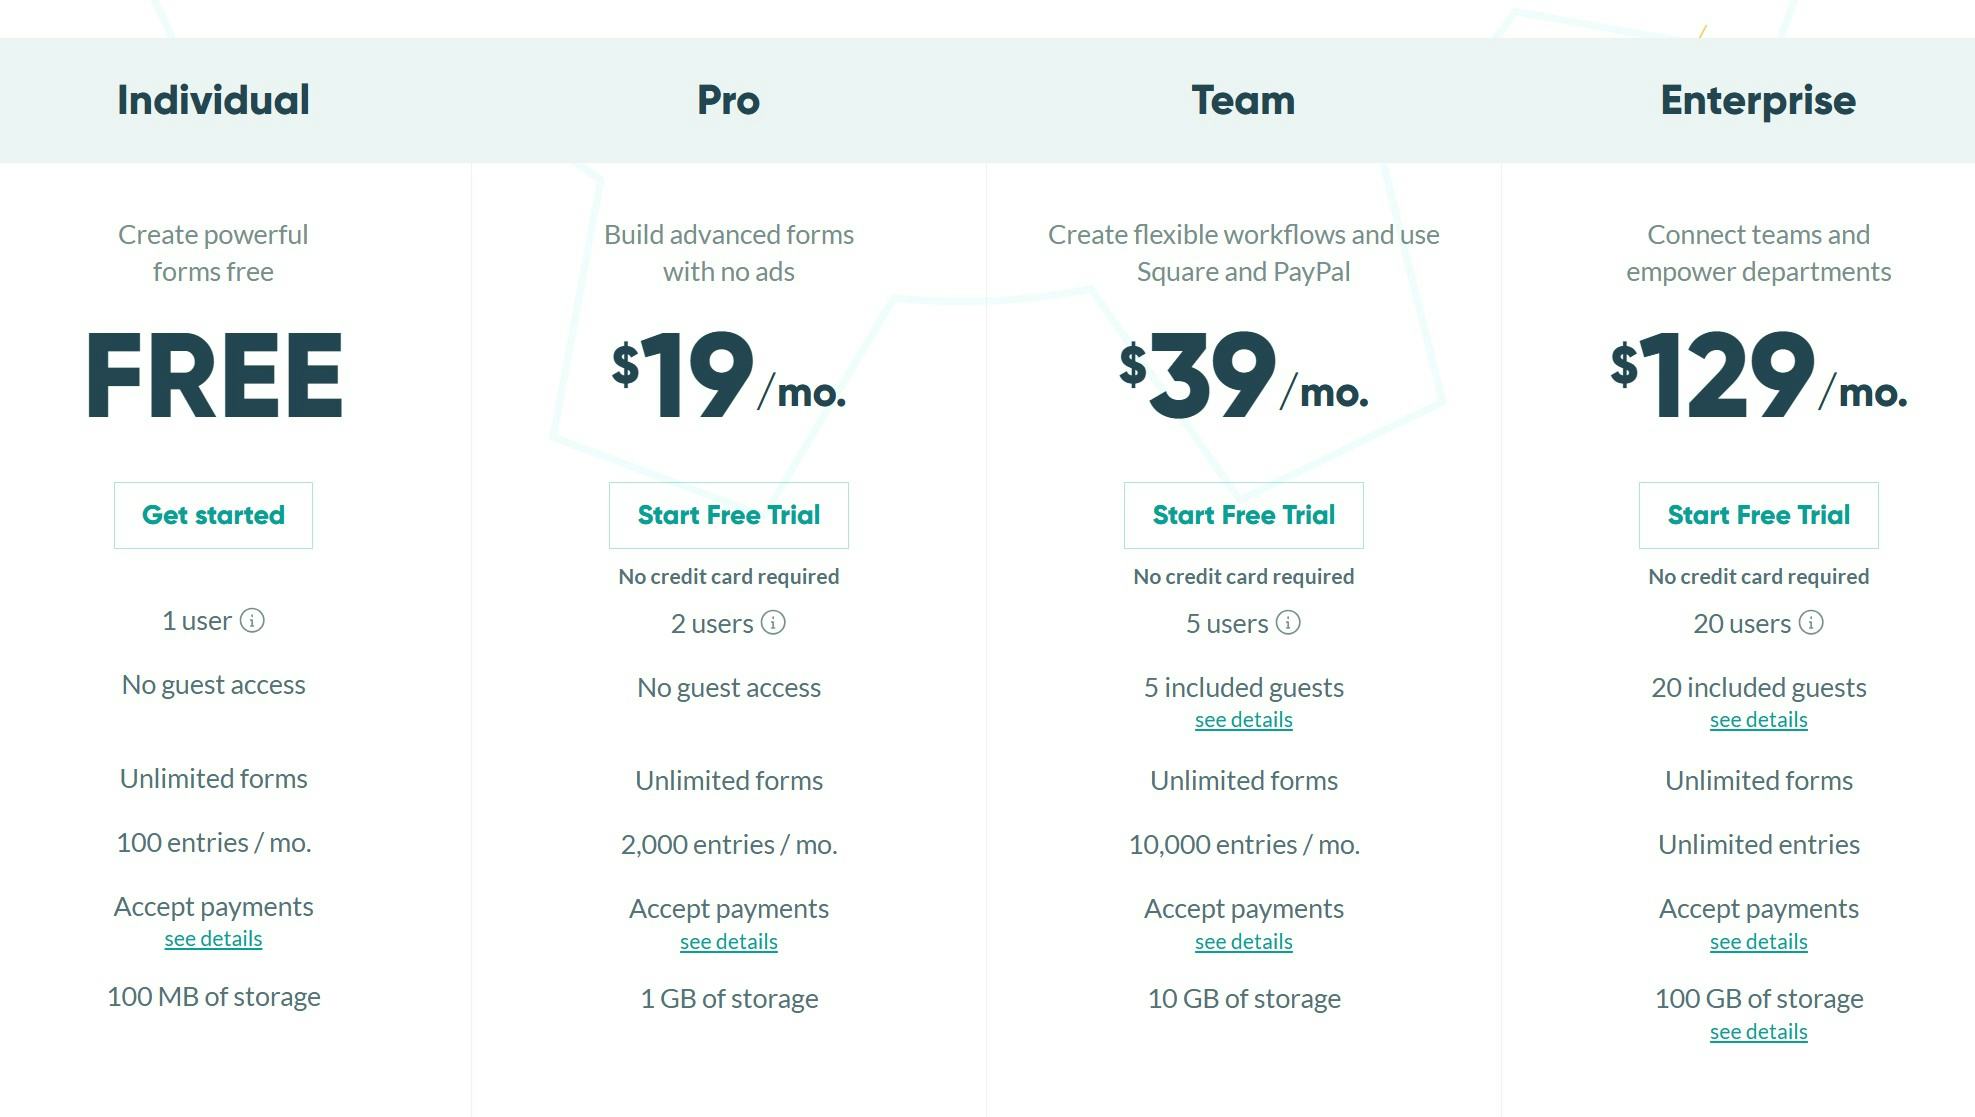Open see details under Pro Accept payments
The image size is (1975, 1117).
(x=728, y=941)
